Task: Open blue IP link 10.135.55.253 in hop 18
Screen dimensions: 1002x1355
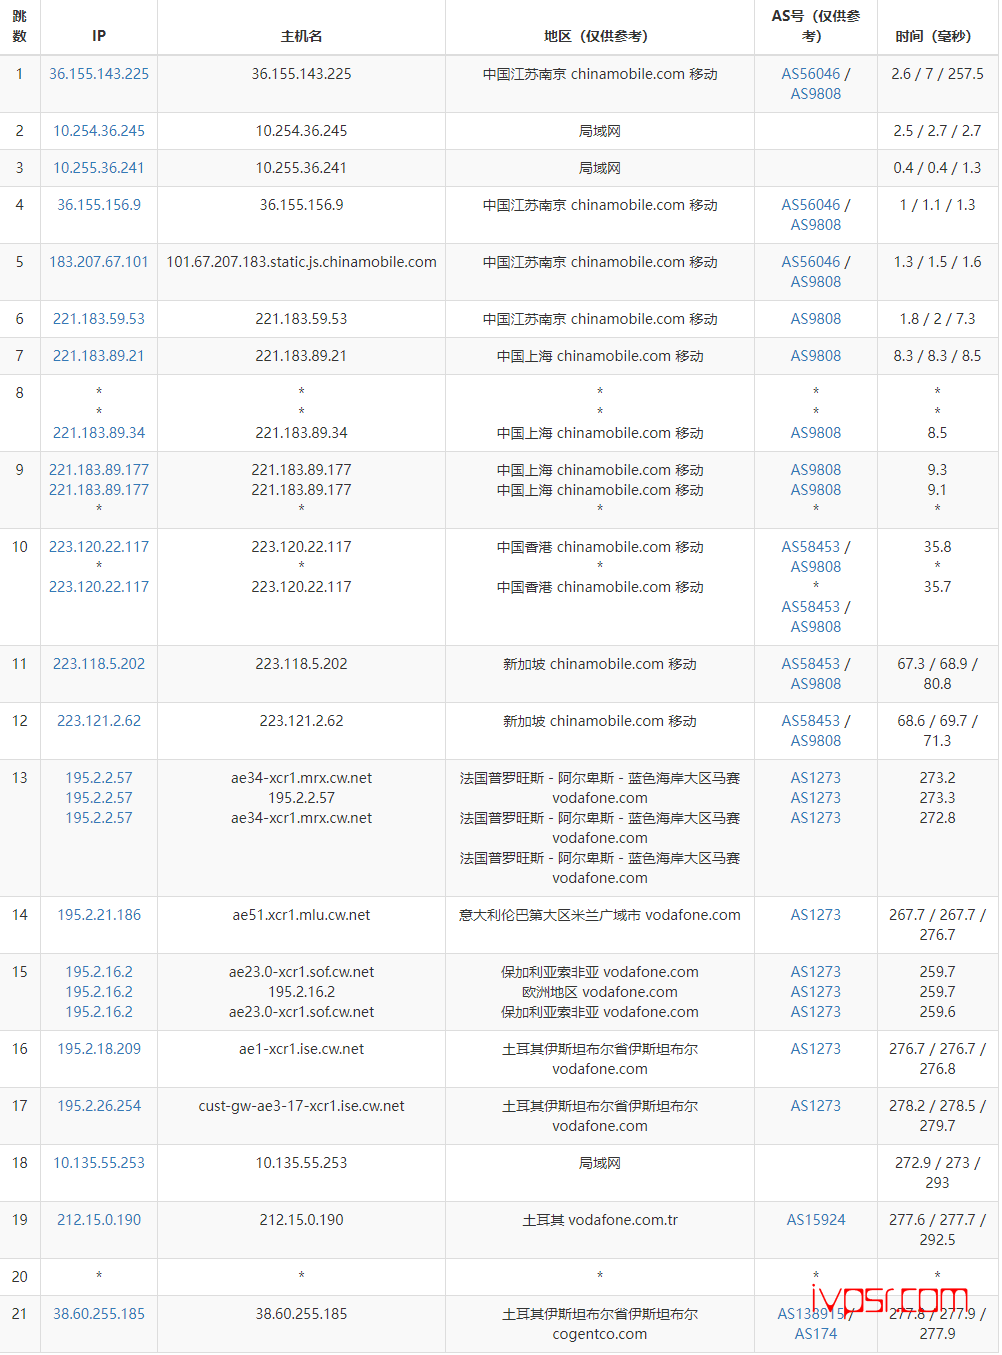Action: click(x=99, y=1163)
